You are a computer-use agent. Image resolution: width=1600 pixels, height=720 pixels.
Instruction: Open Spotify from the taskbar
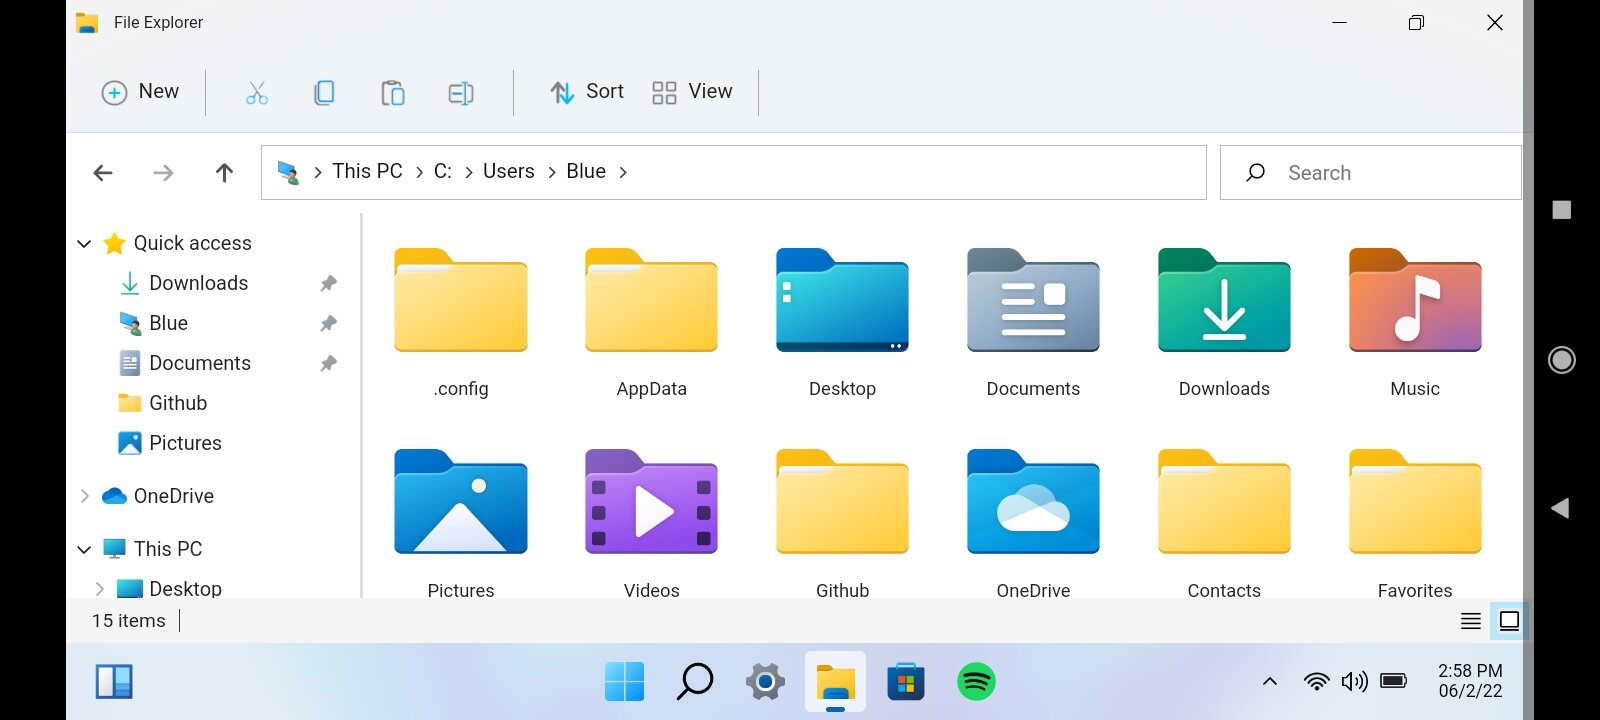(x=976, y=682)
